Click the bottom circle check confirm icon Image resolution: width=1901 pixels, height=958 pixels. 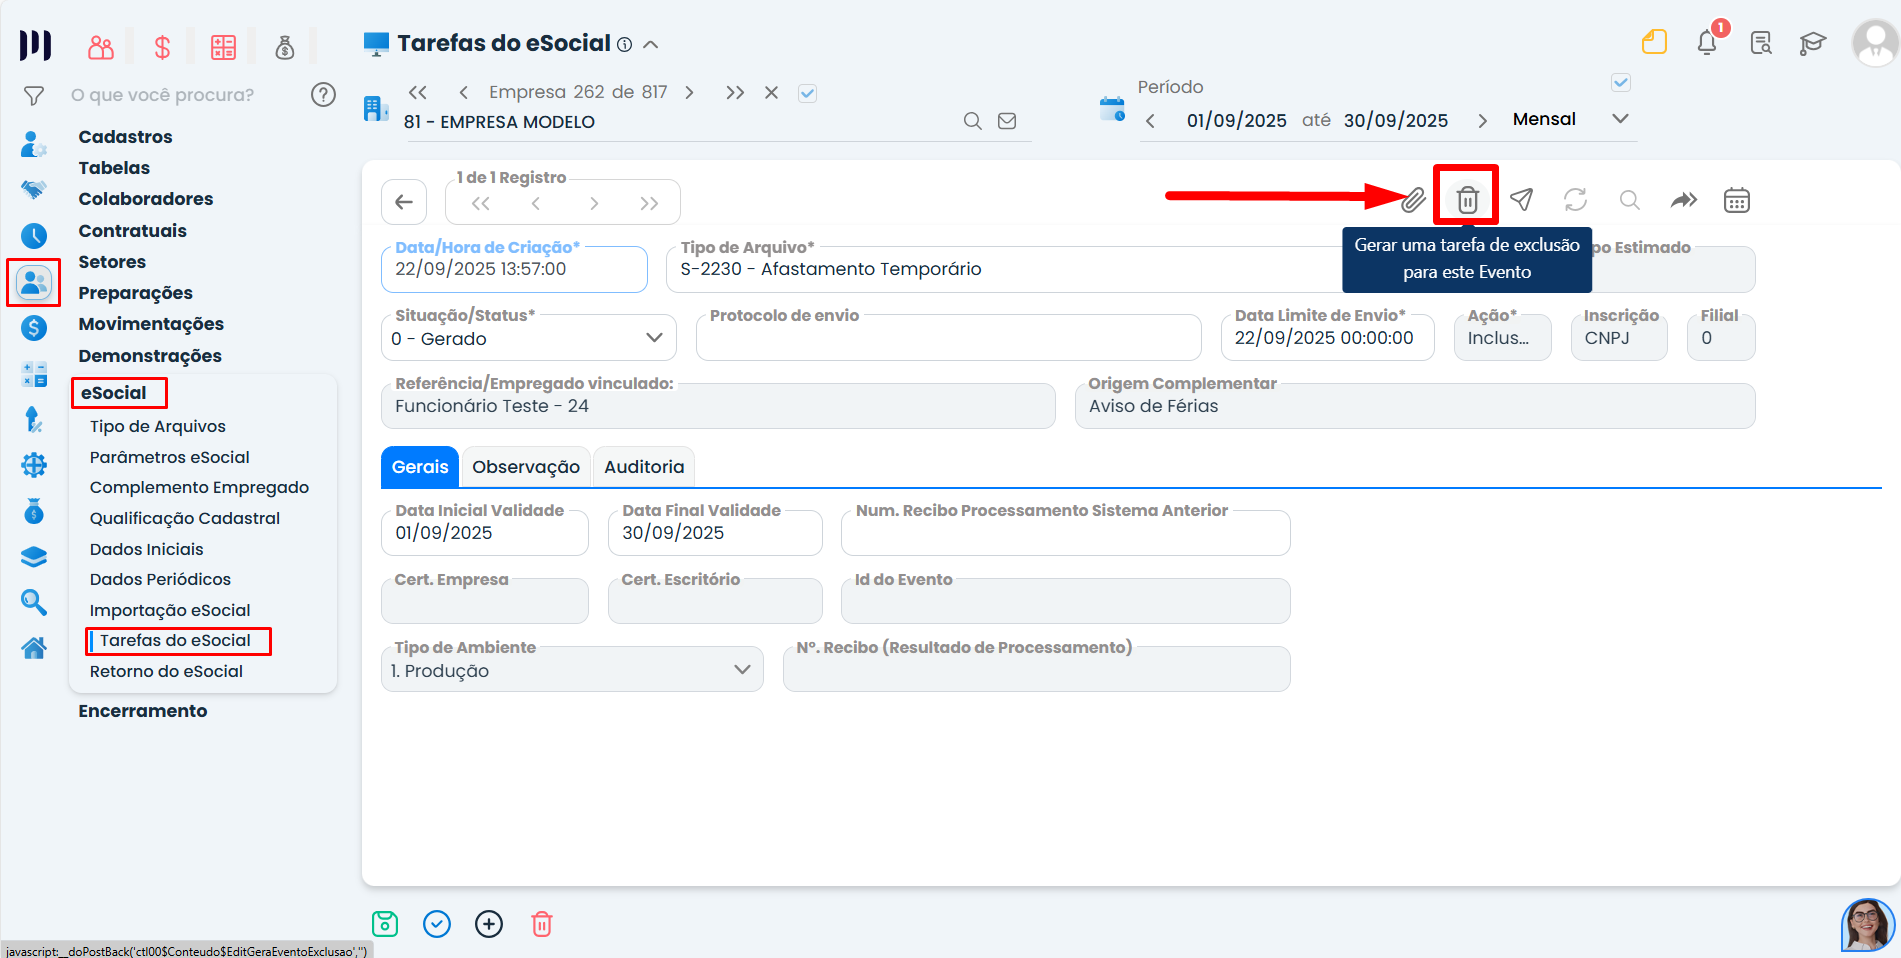[437, 924]
